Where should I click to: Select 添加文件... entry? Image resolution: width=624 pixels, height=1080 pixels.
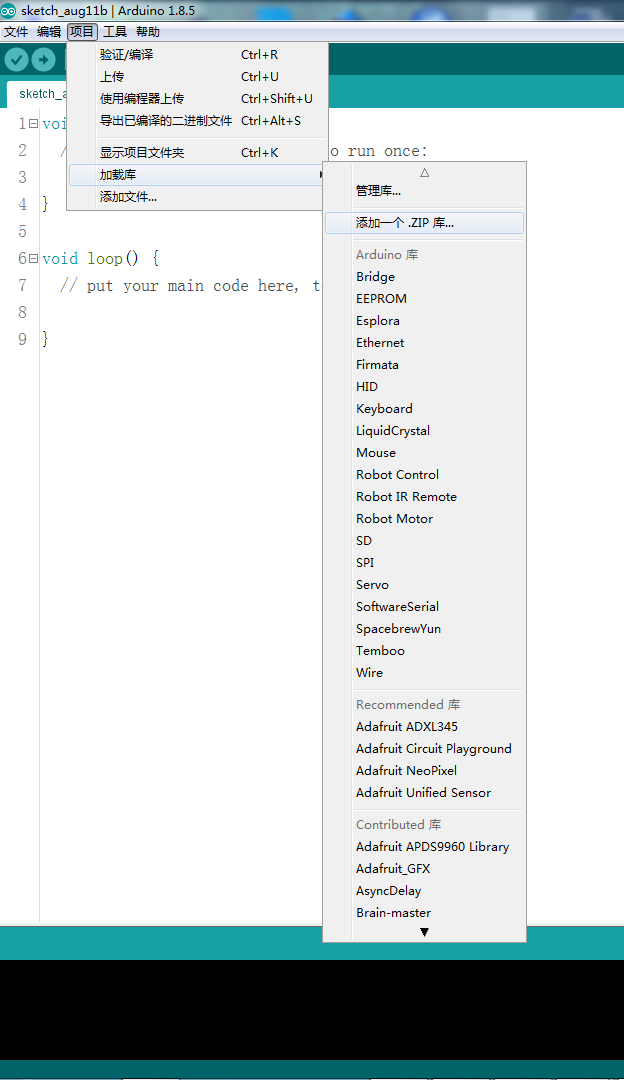pyautogui.click(x=198, y=197)
